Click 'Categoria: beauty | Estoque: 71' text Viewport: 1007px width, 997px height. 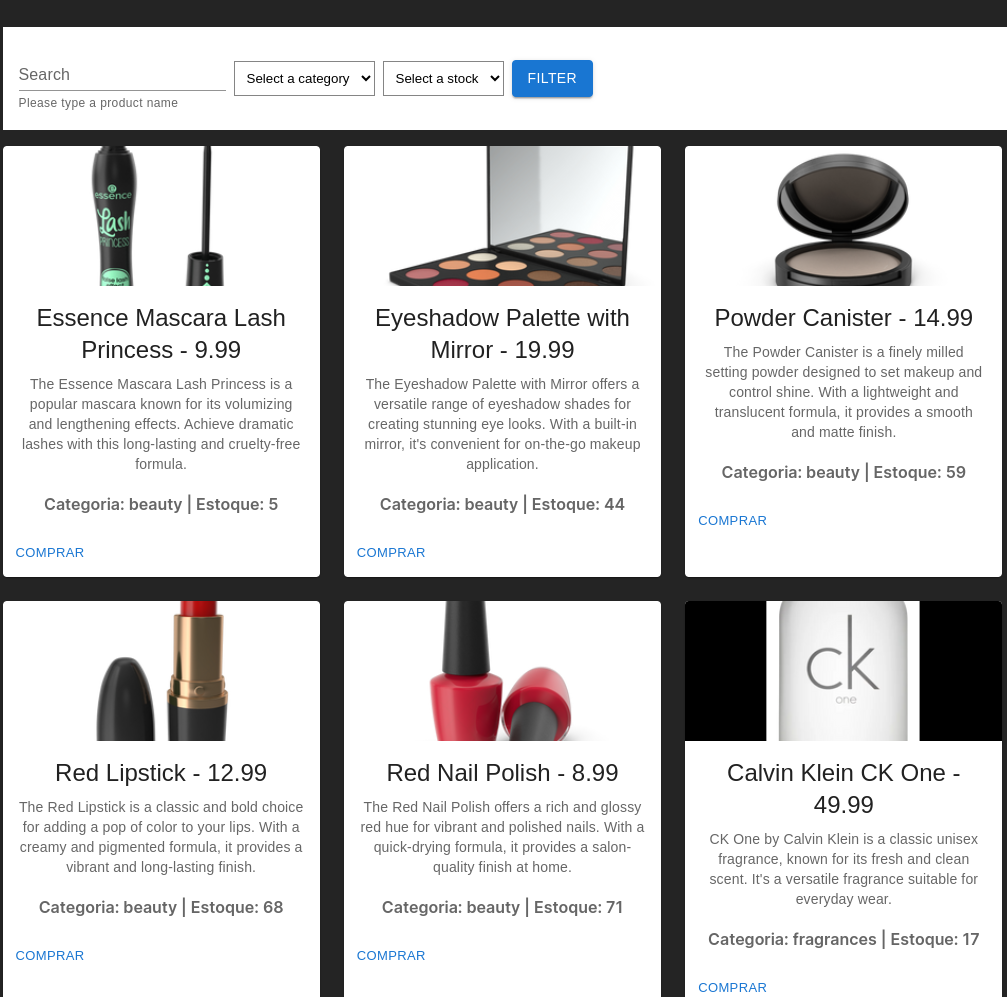tap(502, 907)
